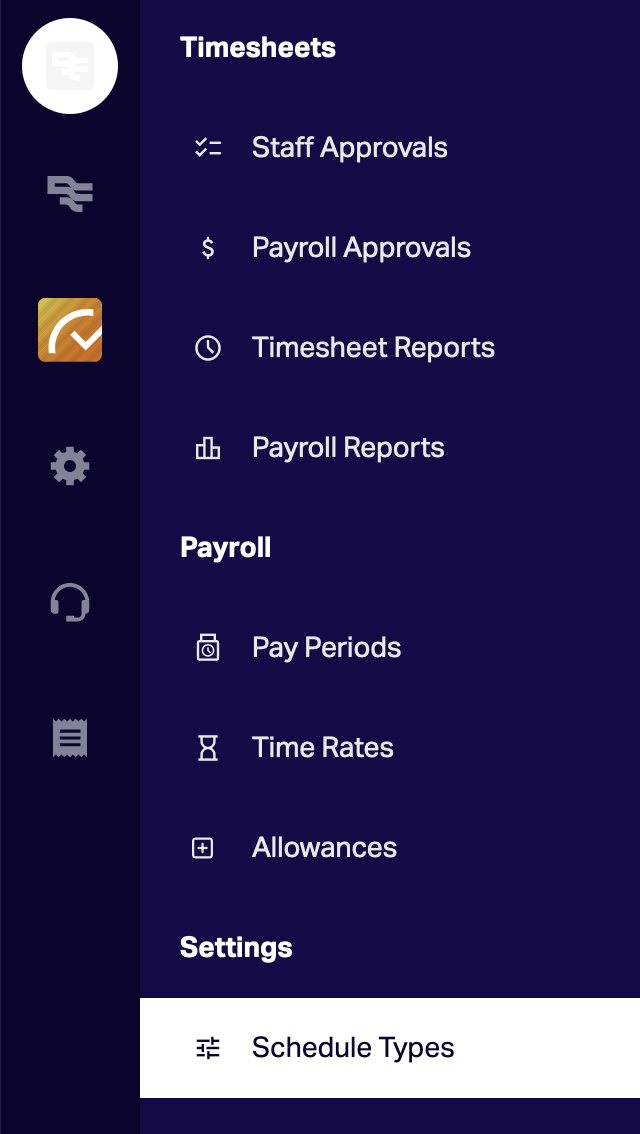Navigate to Timesheet Reports
Screen dimensions: 640x1134
(x=373, y=348)
